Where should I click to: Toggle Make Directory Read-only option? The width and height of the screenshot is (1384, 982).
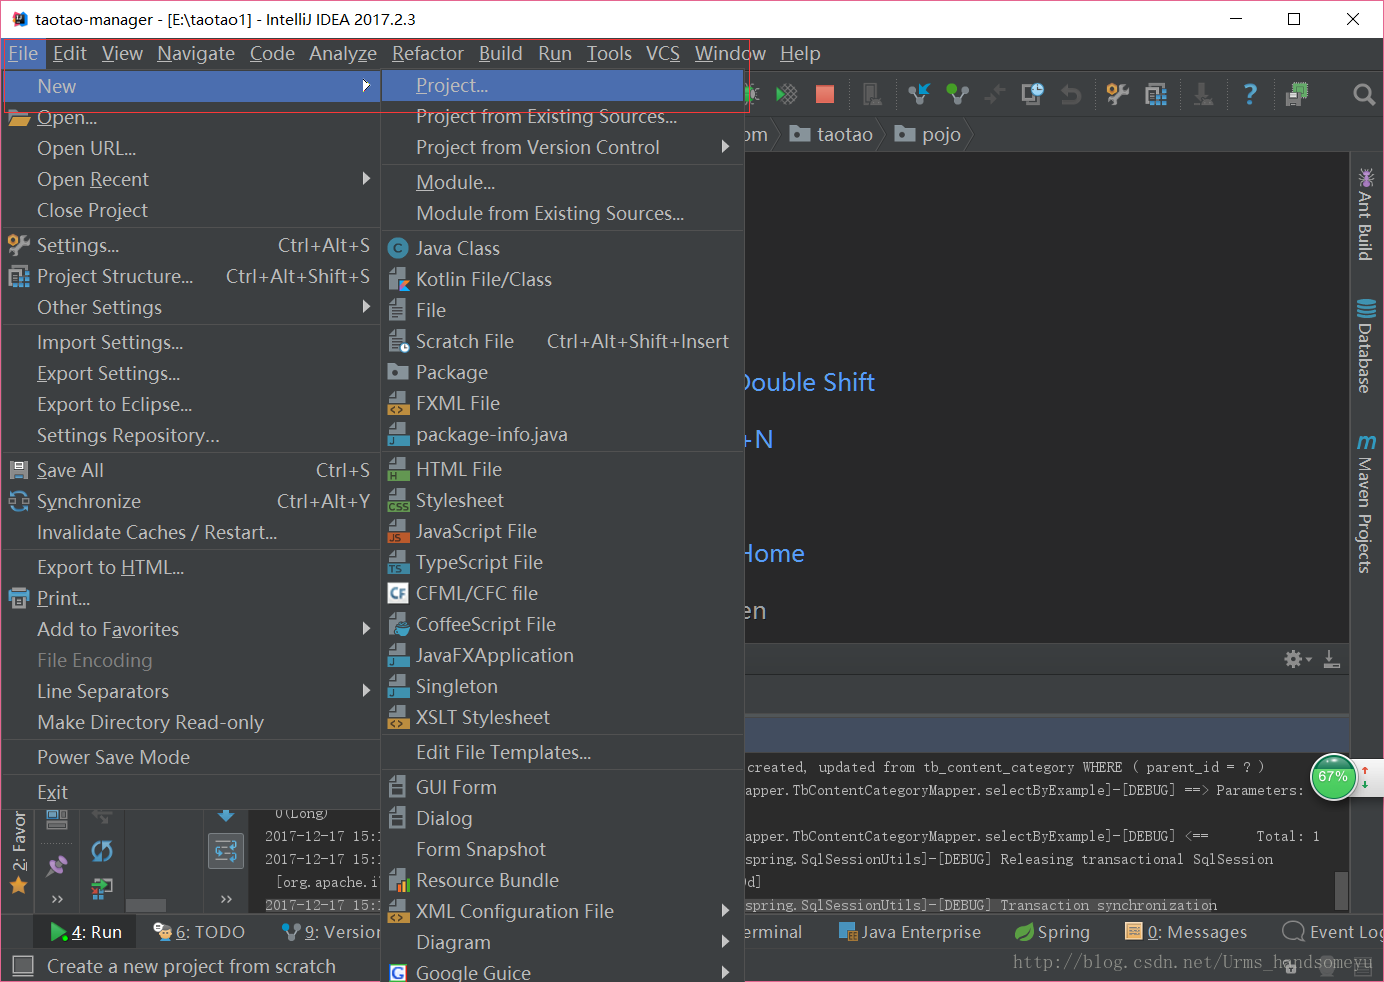(191, 722)
